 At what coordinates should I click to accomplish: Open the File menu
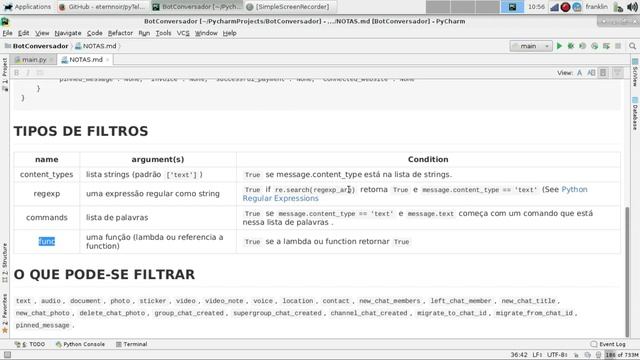pos(7,33)
